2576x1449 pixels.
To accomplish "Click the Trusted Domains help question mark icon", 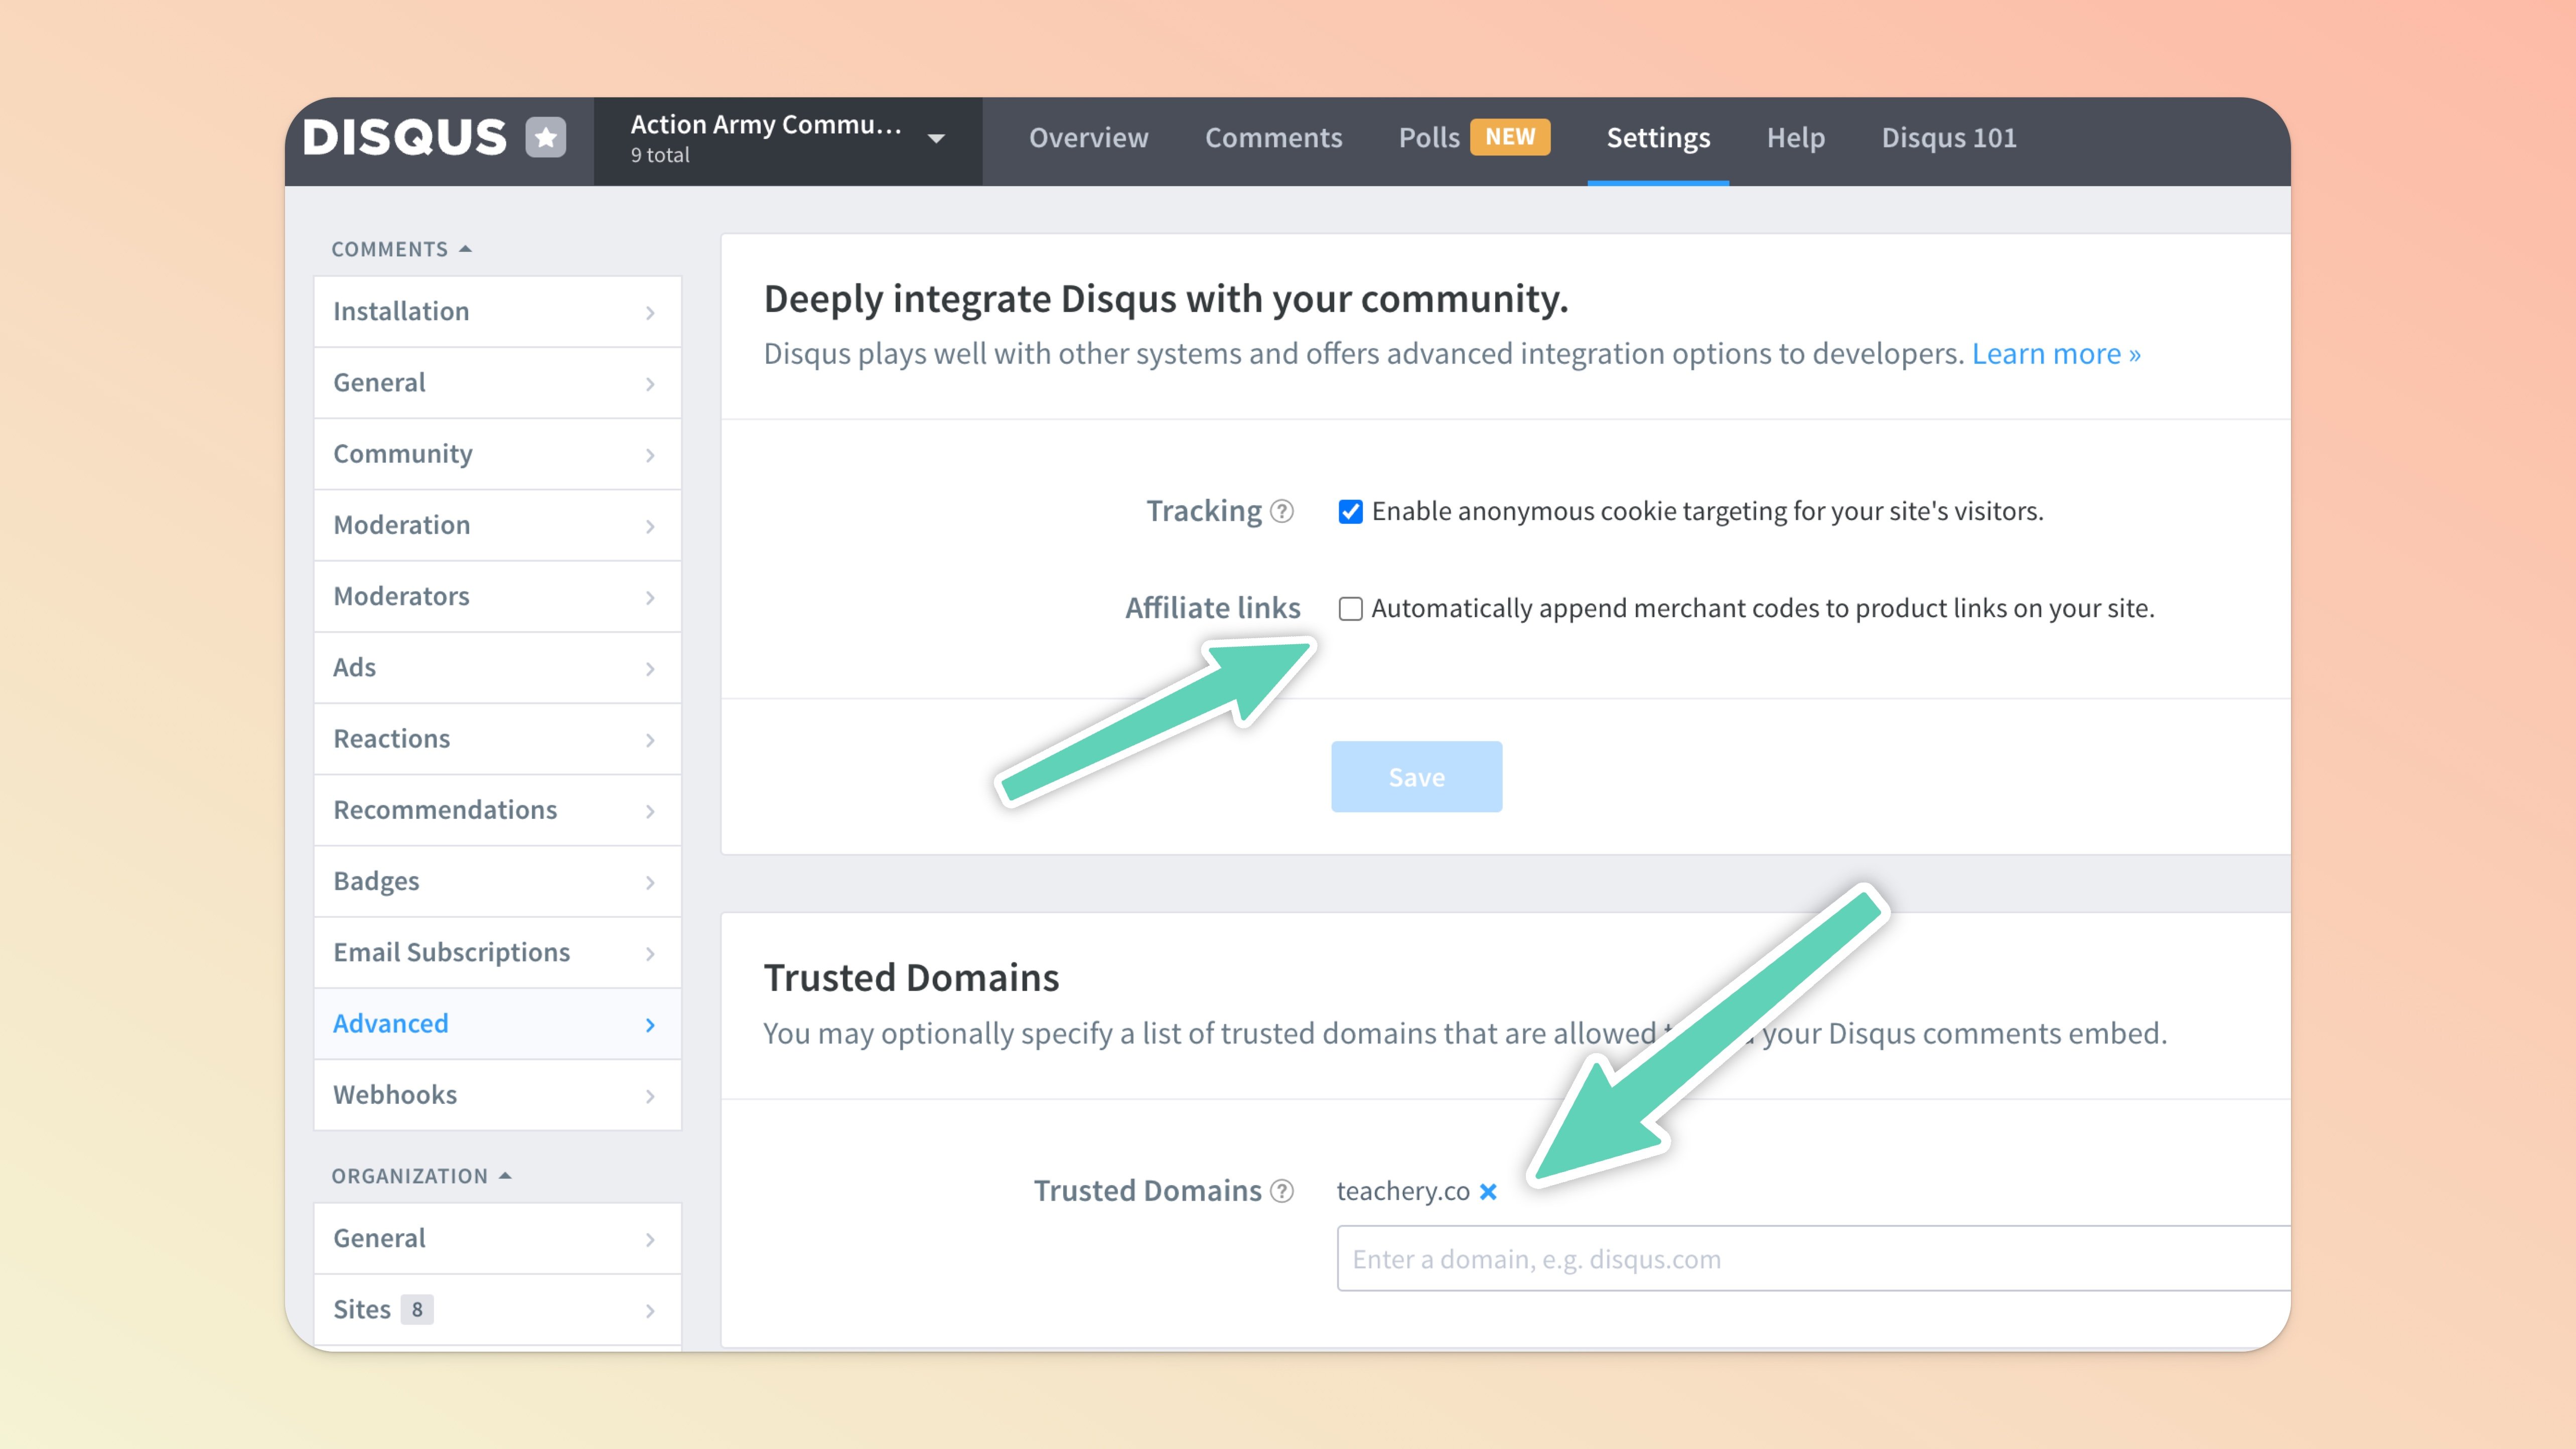I will pos(1282,1191).
